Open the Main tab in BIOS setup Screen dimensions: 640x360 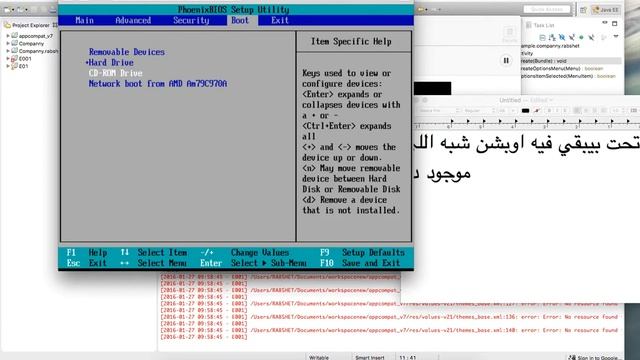click(x=84, y=20)
